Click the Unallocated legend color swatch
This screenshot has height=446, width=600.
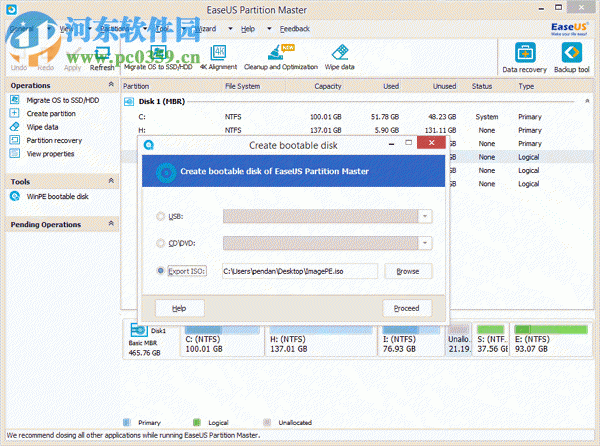click(x=267, y=422)
